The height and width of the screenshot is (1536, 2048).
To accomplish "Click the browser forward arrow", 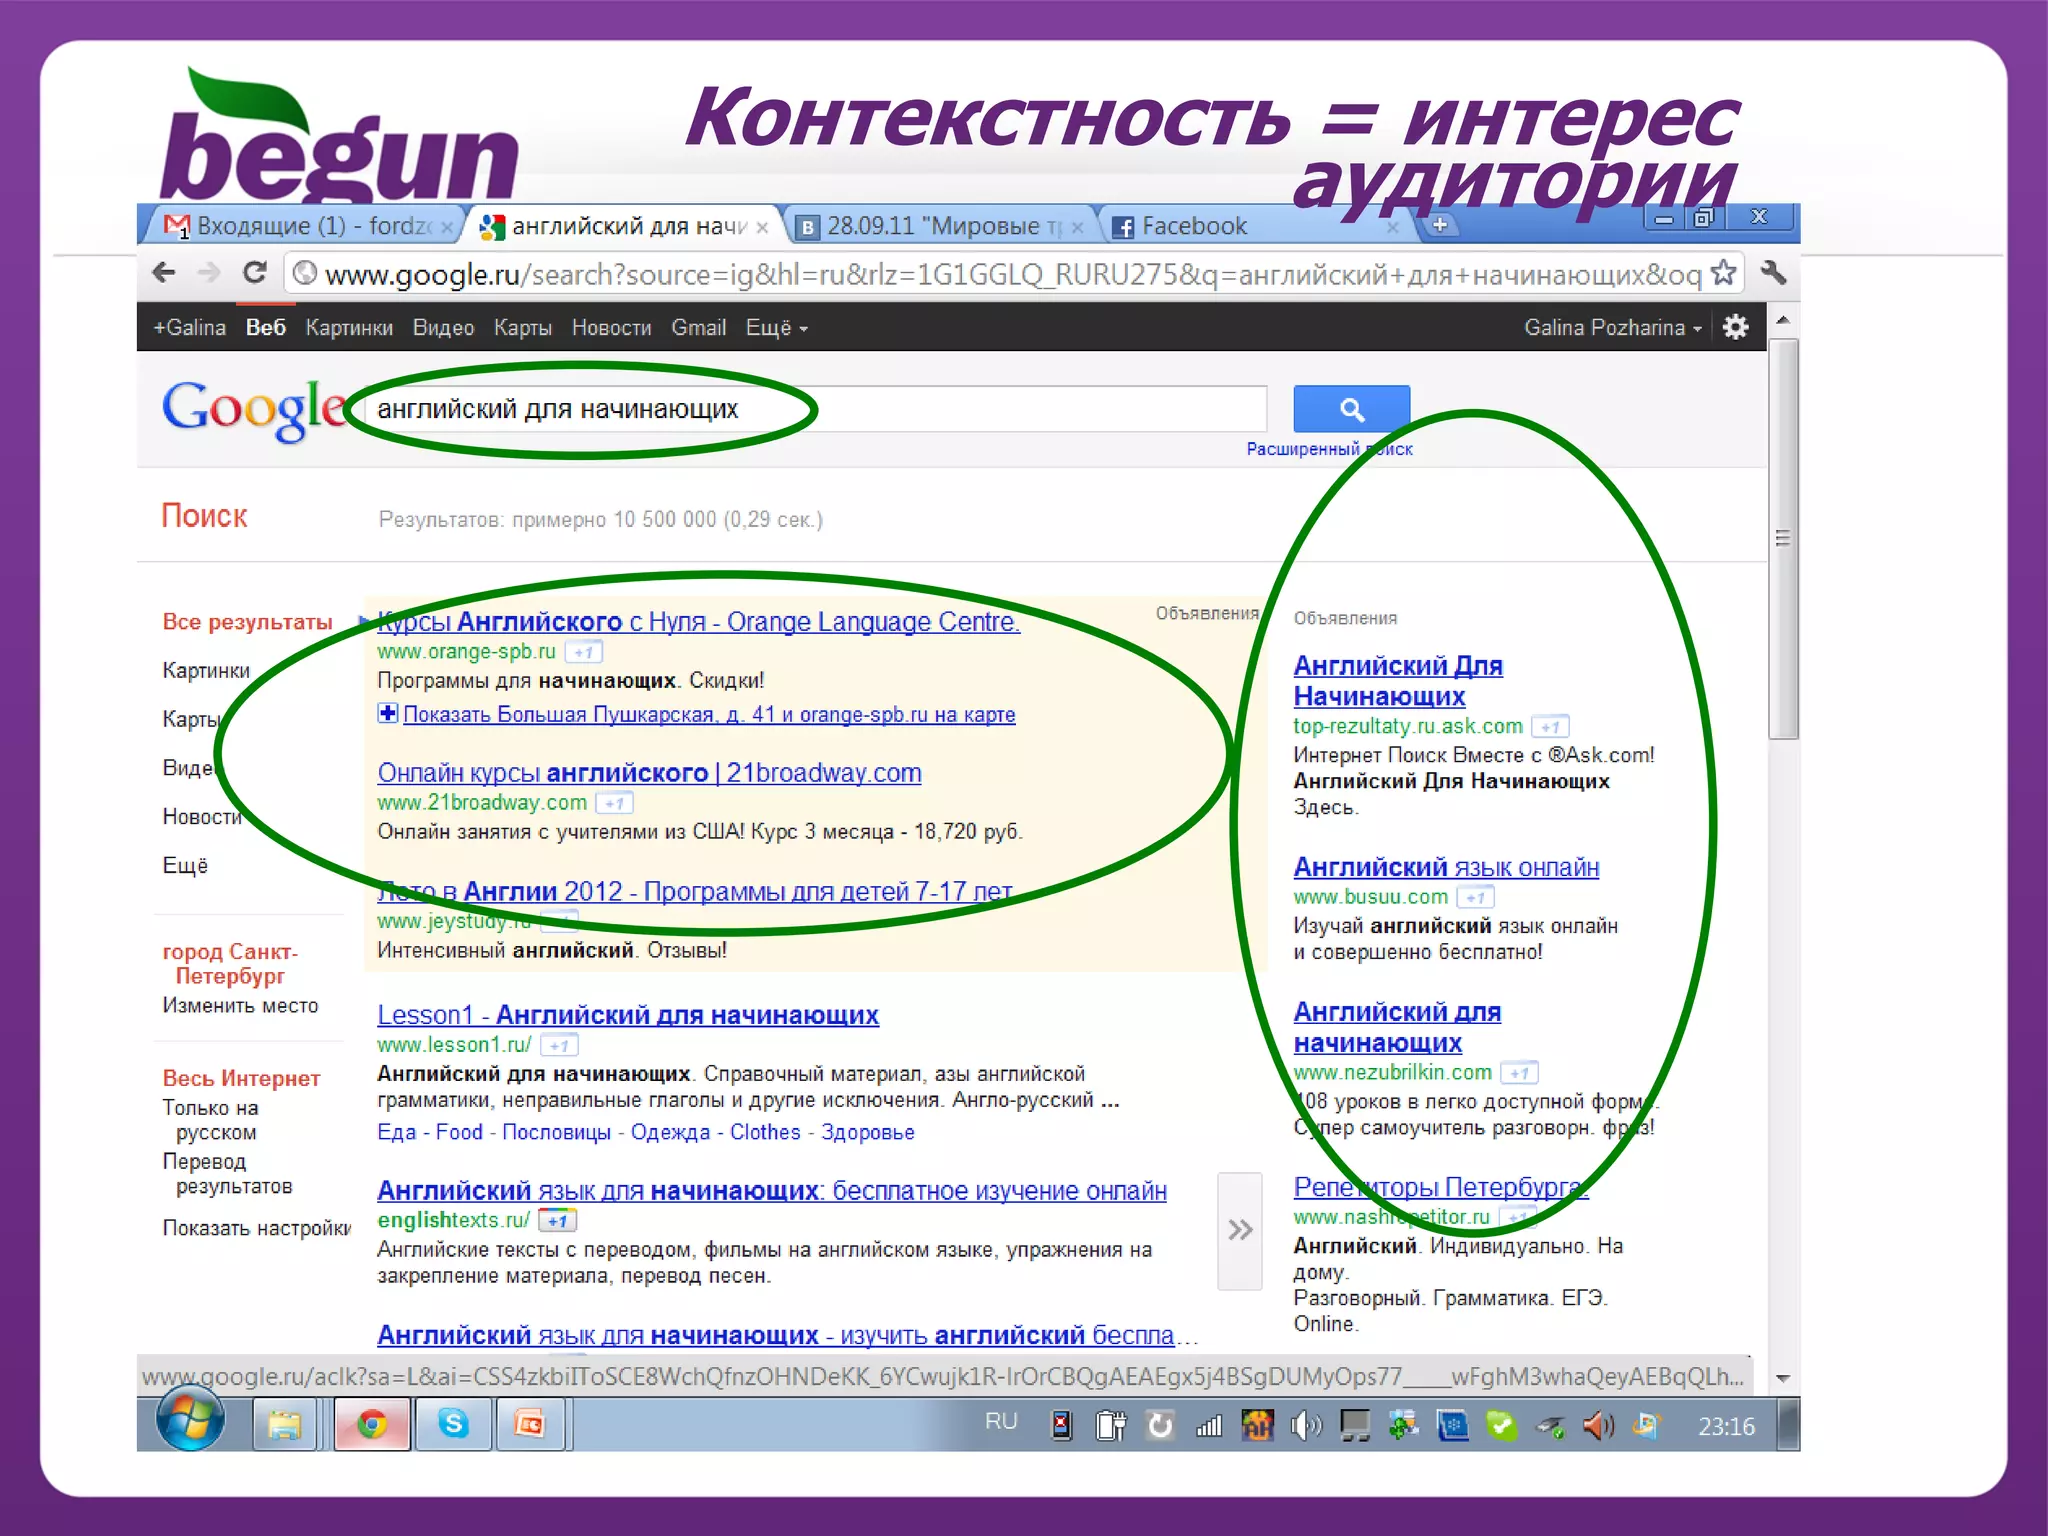I will point(209,272).
